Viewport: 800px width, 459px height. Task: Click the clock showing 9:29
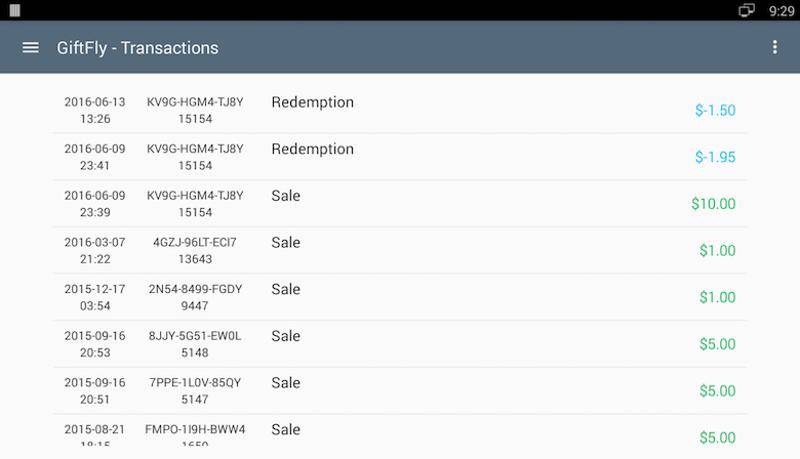click(781, 11)
